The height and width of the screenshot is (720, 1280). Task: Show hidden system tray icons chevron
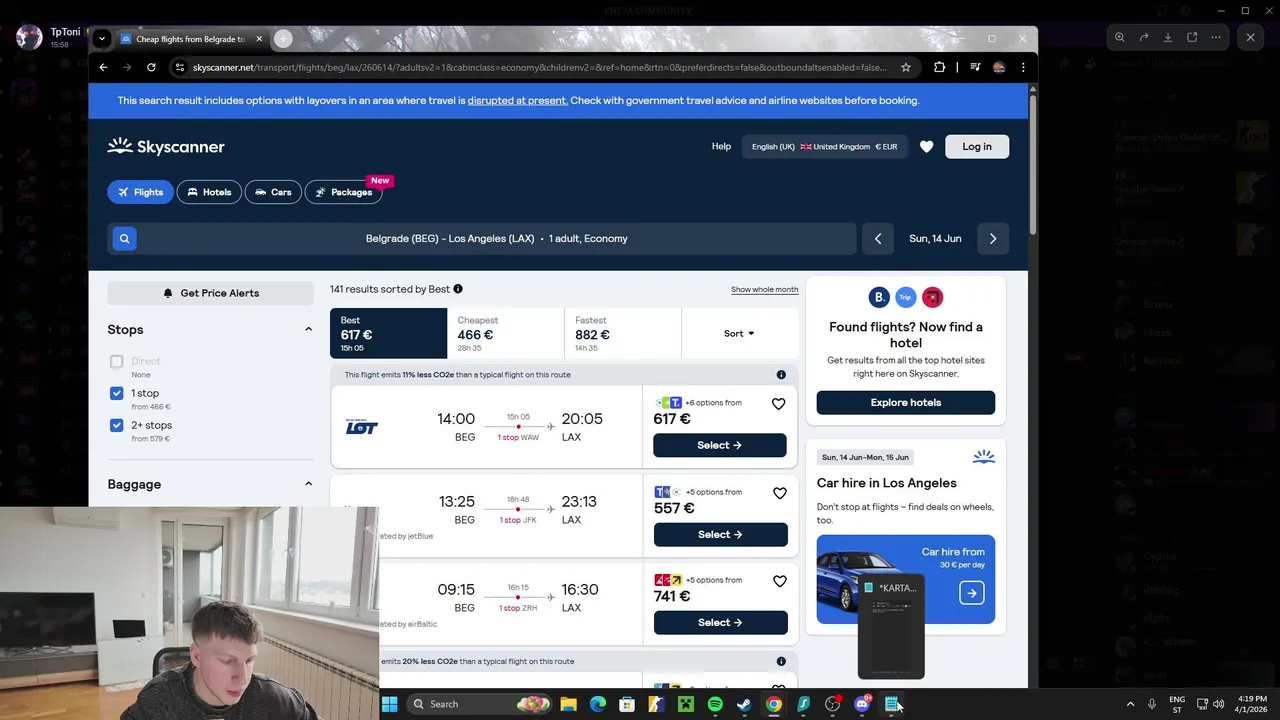pyautogui.click(x=1130, y=704)
